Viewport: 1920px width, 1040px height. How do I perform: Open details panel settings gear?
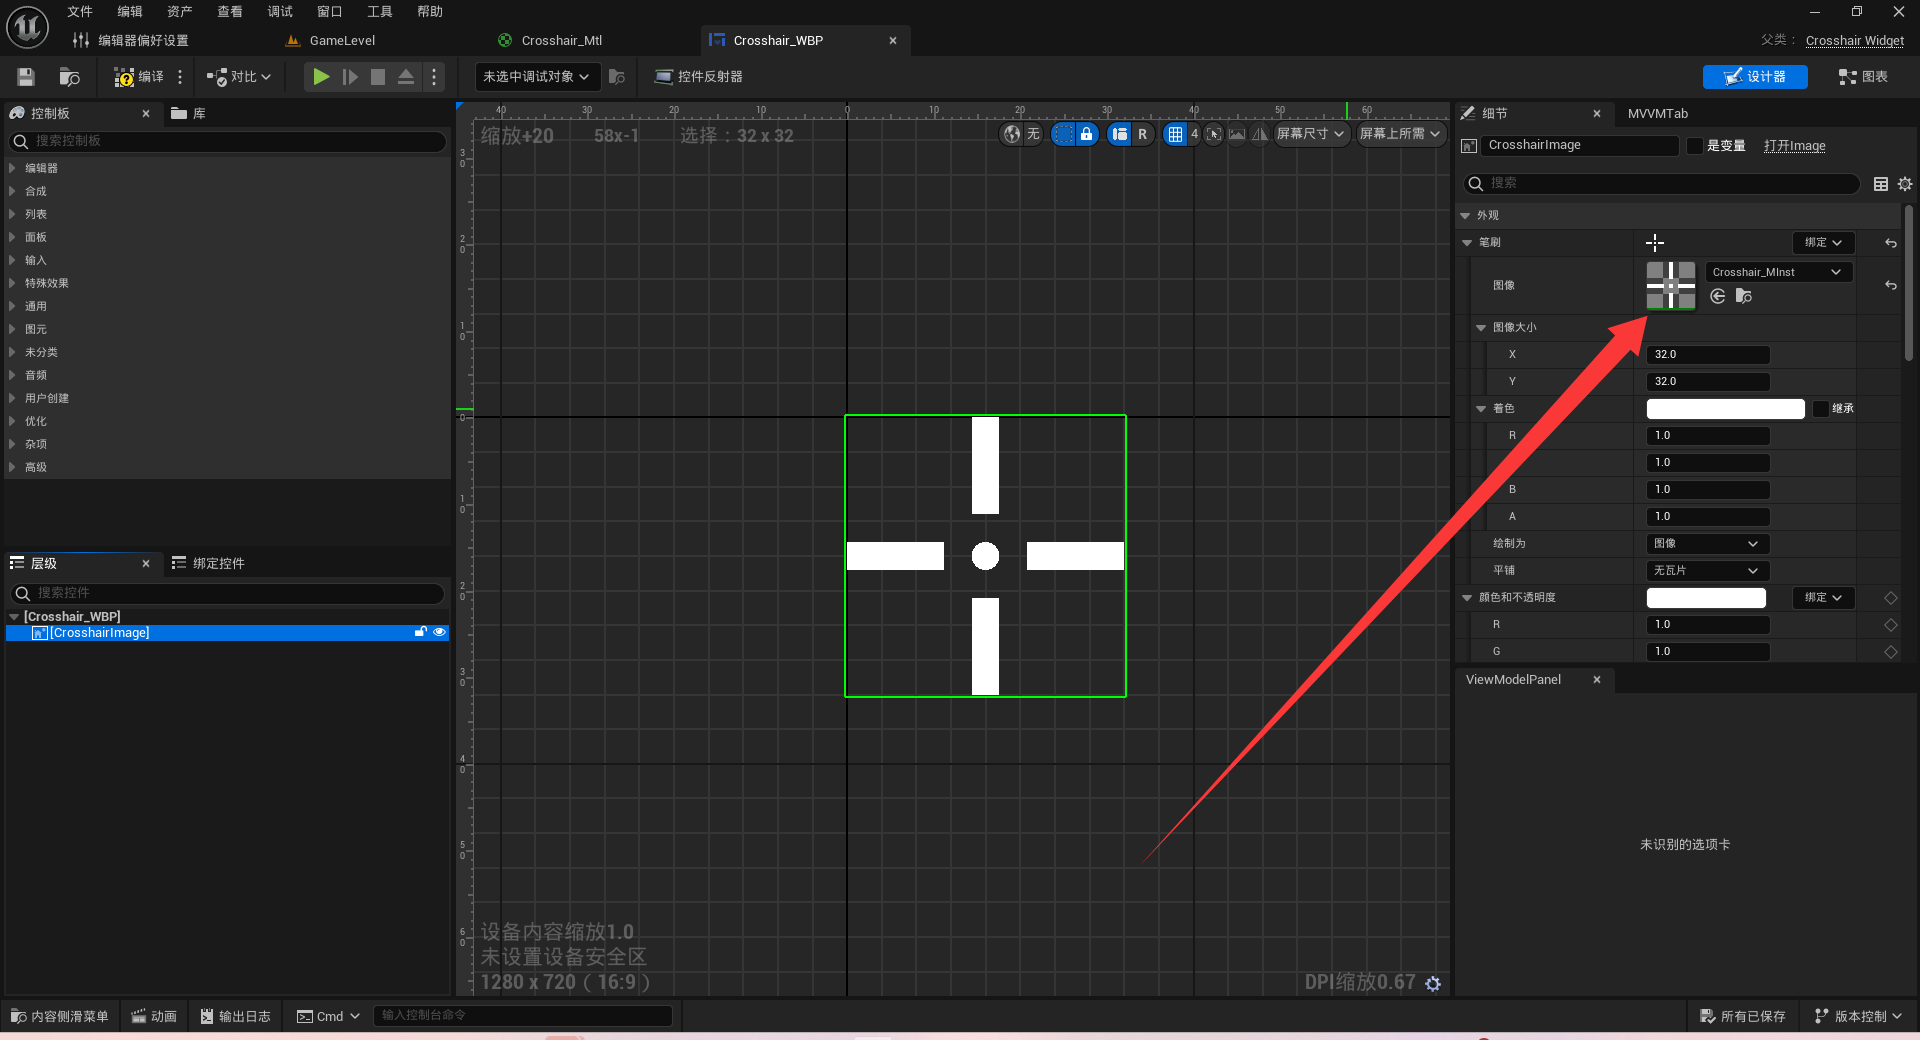1905,184
